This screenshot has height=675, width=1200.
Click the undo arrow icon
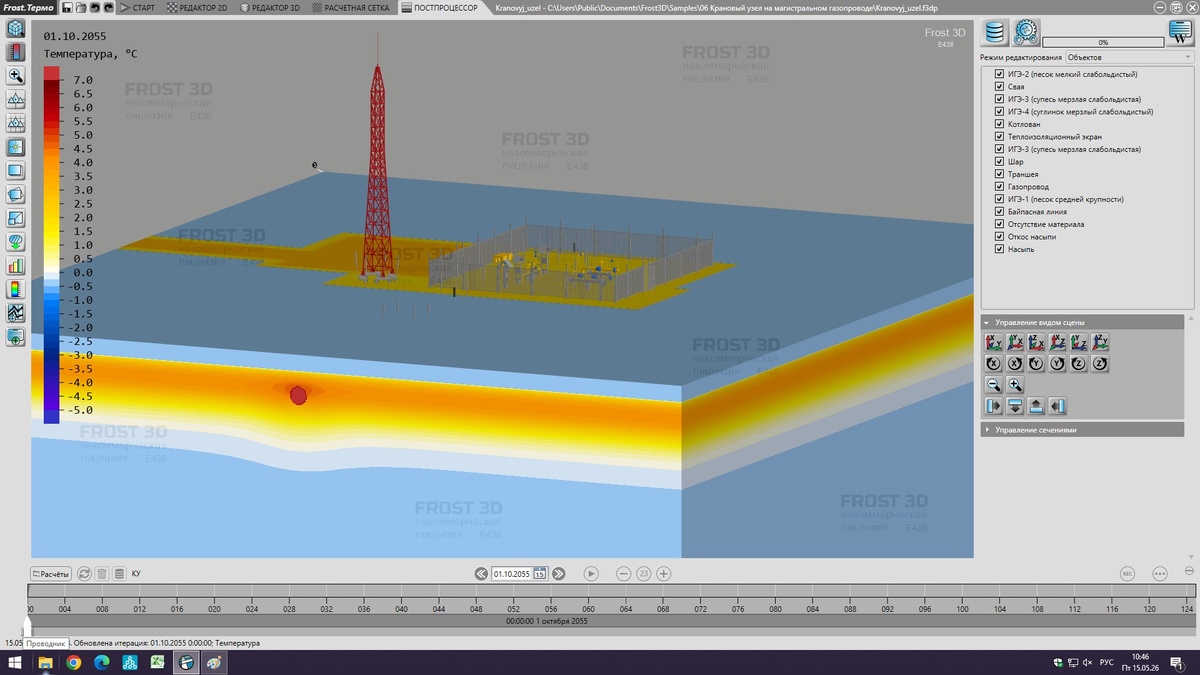coord(94,7)
